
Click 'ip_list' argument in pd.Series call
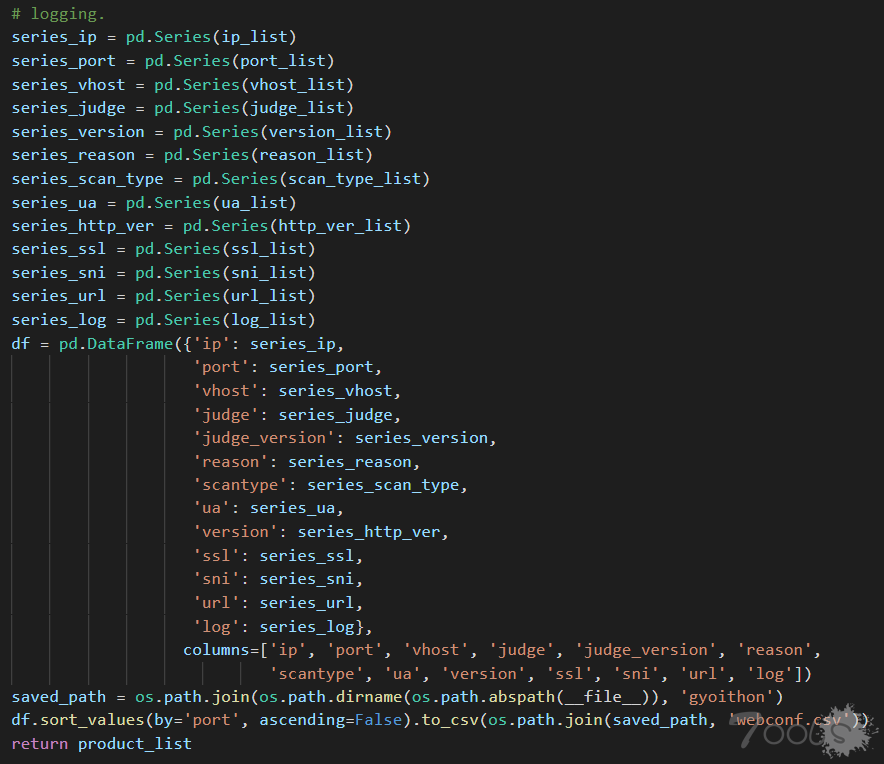pyautogui.click(x=254, y=37)
